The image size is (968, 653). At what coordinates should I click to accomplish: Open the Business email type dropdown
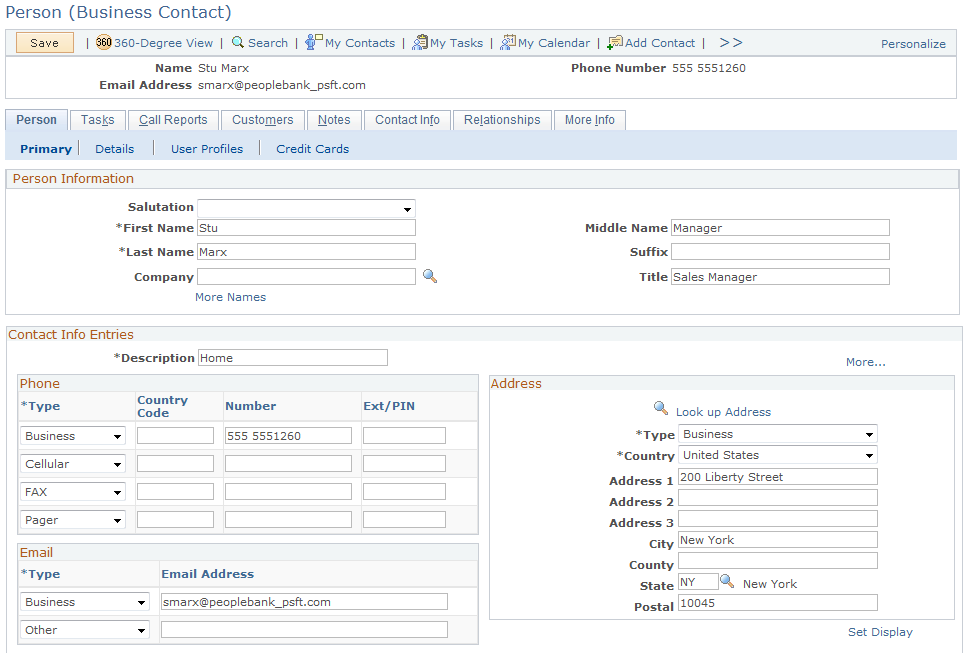tap(85, 602)
